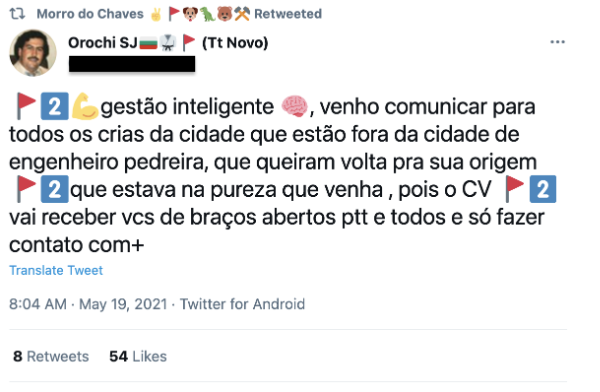Click the dinosaur emoji in retweeter name
This screenshot has width=600, height=392.
[207, 14]
